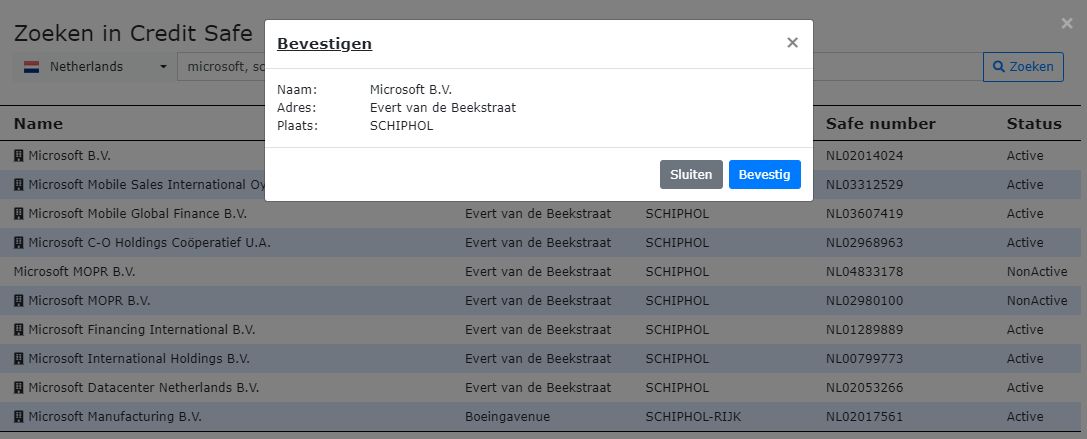1087x439 pixels.
Task: Click building icon for Microsoft Mobile Global Finance
Action: coord(18,214)
